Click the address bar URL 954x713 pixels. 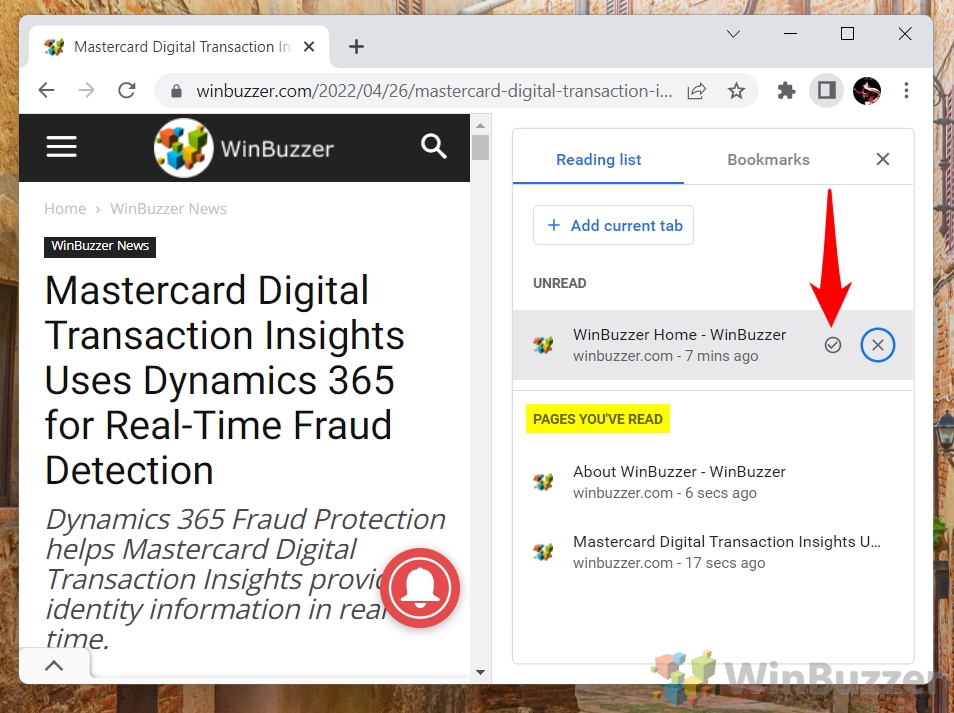tap(434, 91)
